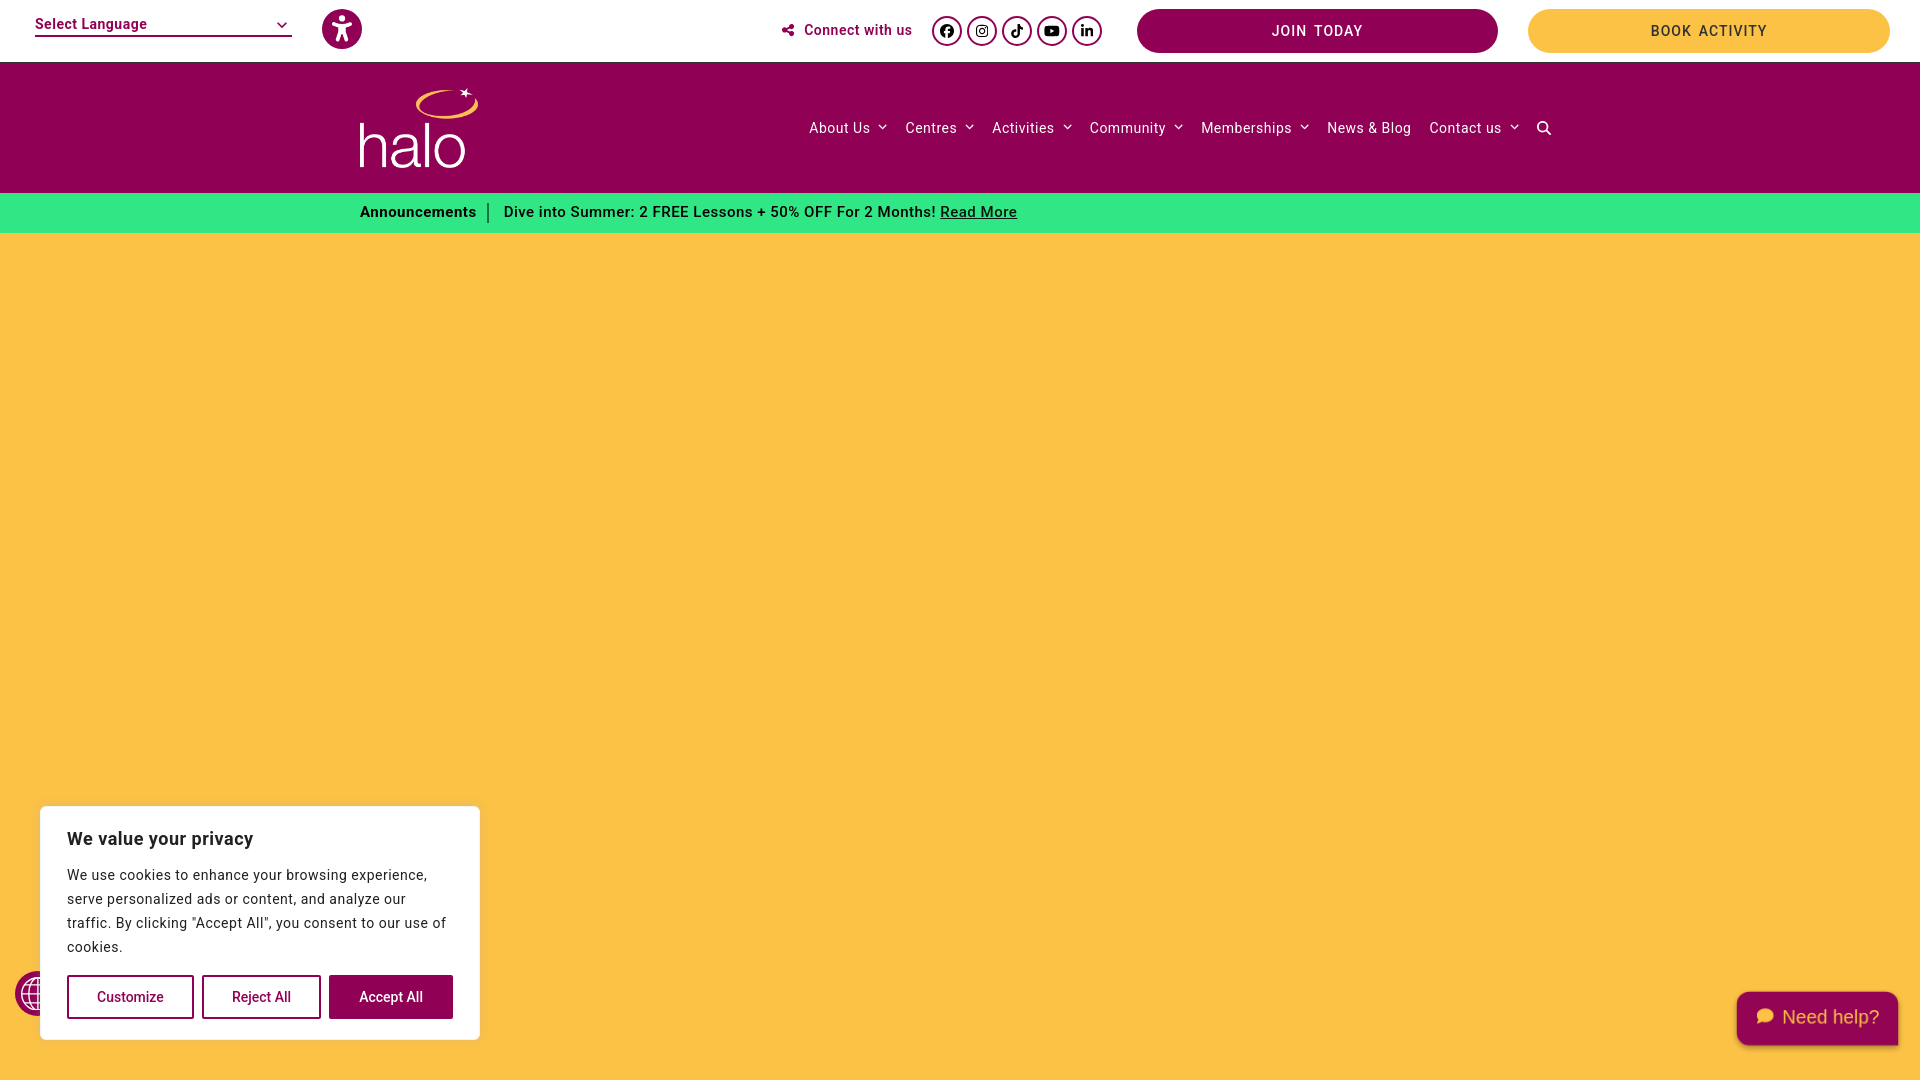
Task: Follow the Read More announcement link
Action: (x=978, y=212)
